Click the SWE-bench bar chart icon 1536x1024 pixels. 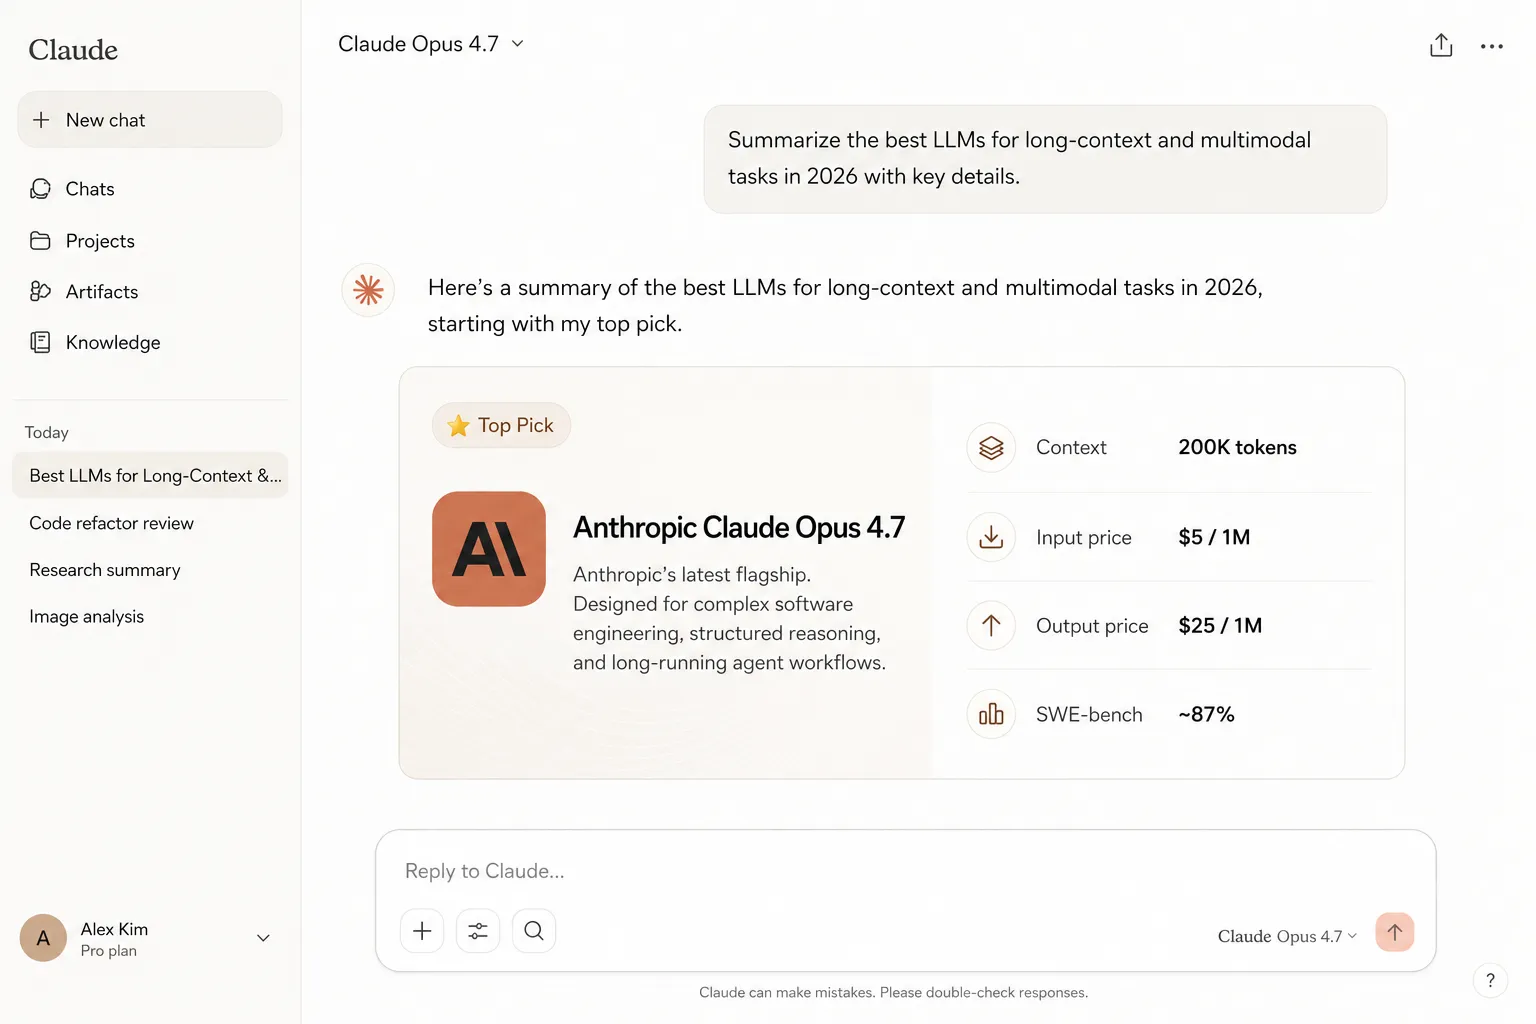(x=991, y=714)
